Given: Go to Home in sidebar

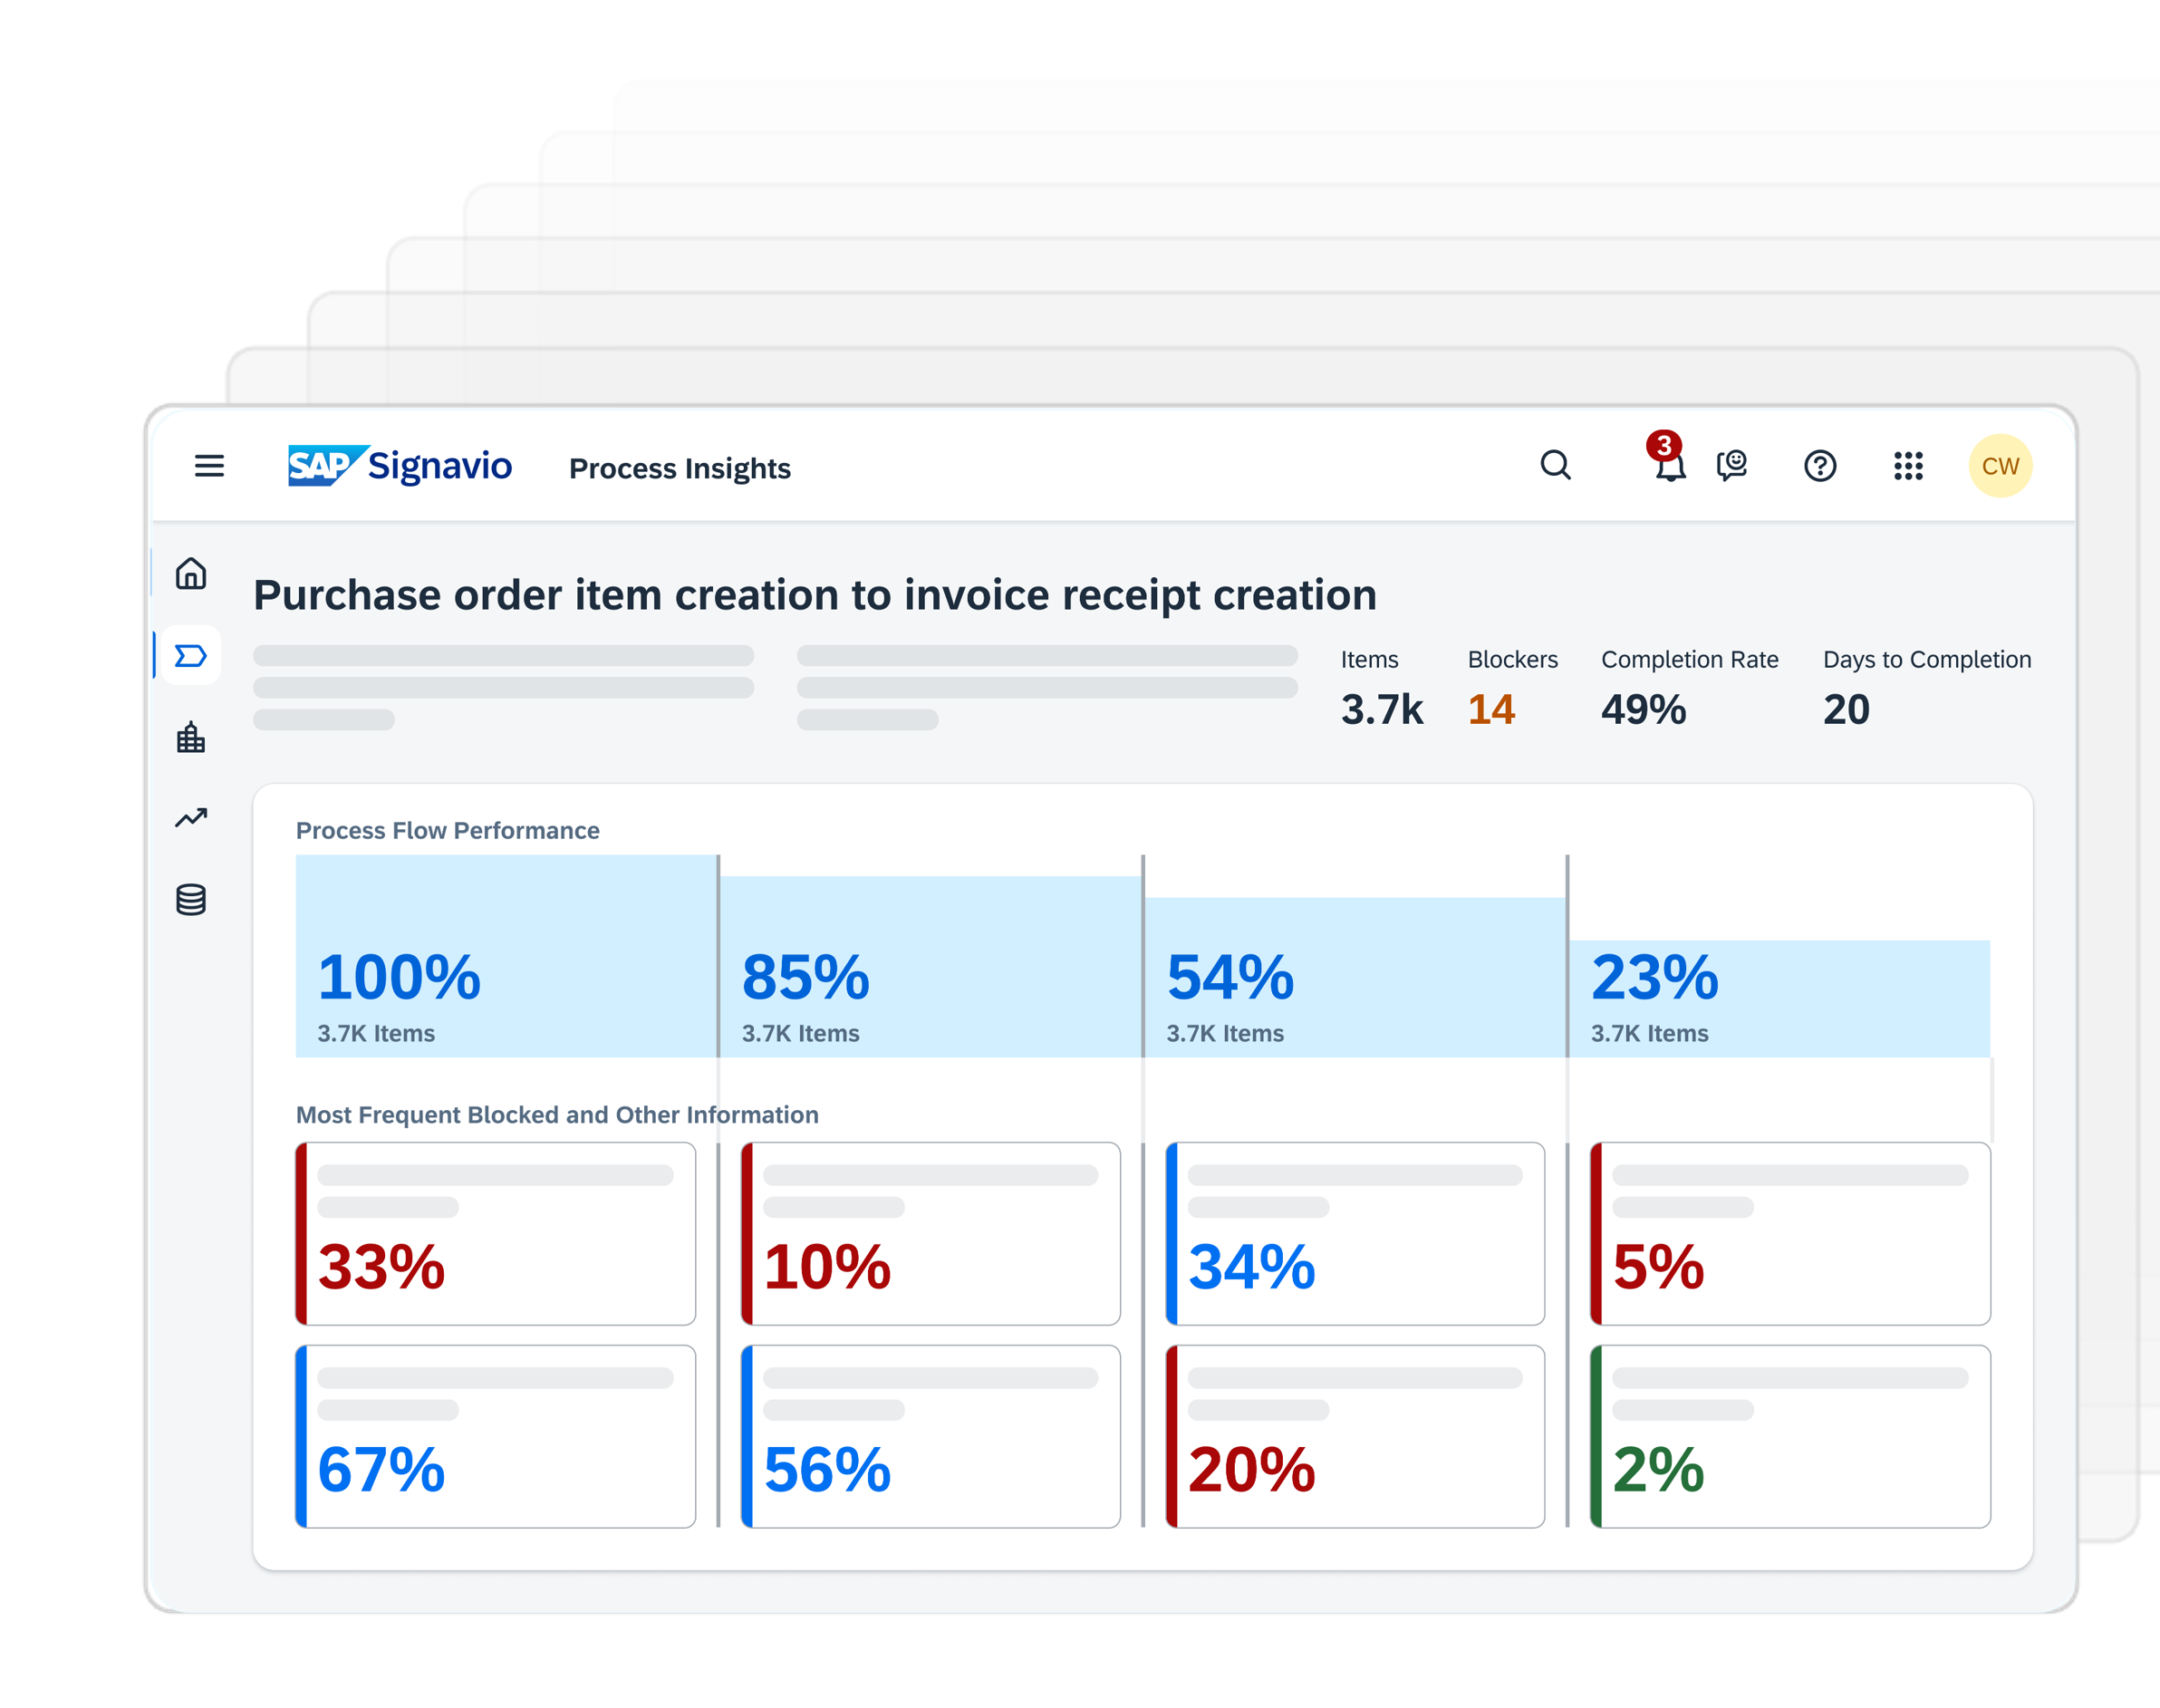Looking at the screenshot, I should tap(191, 574).
